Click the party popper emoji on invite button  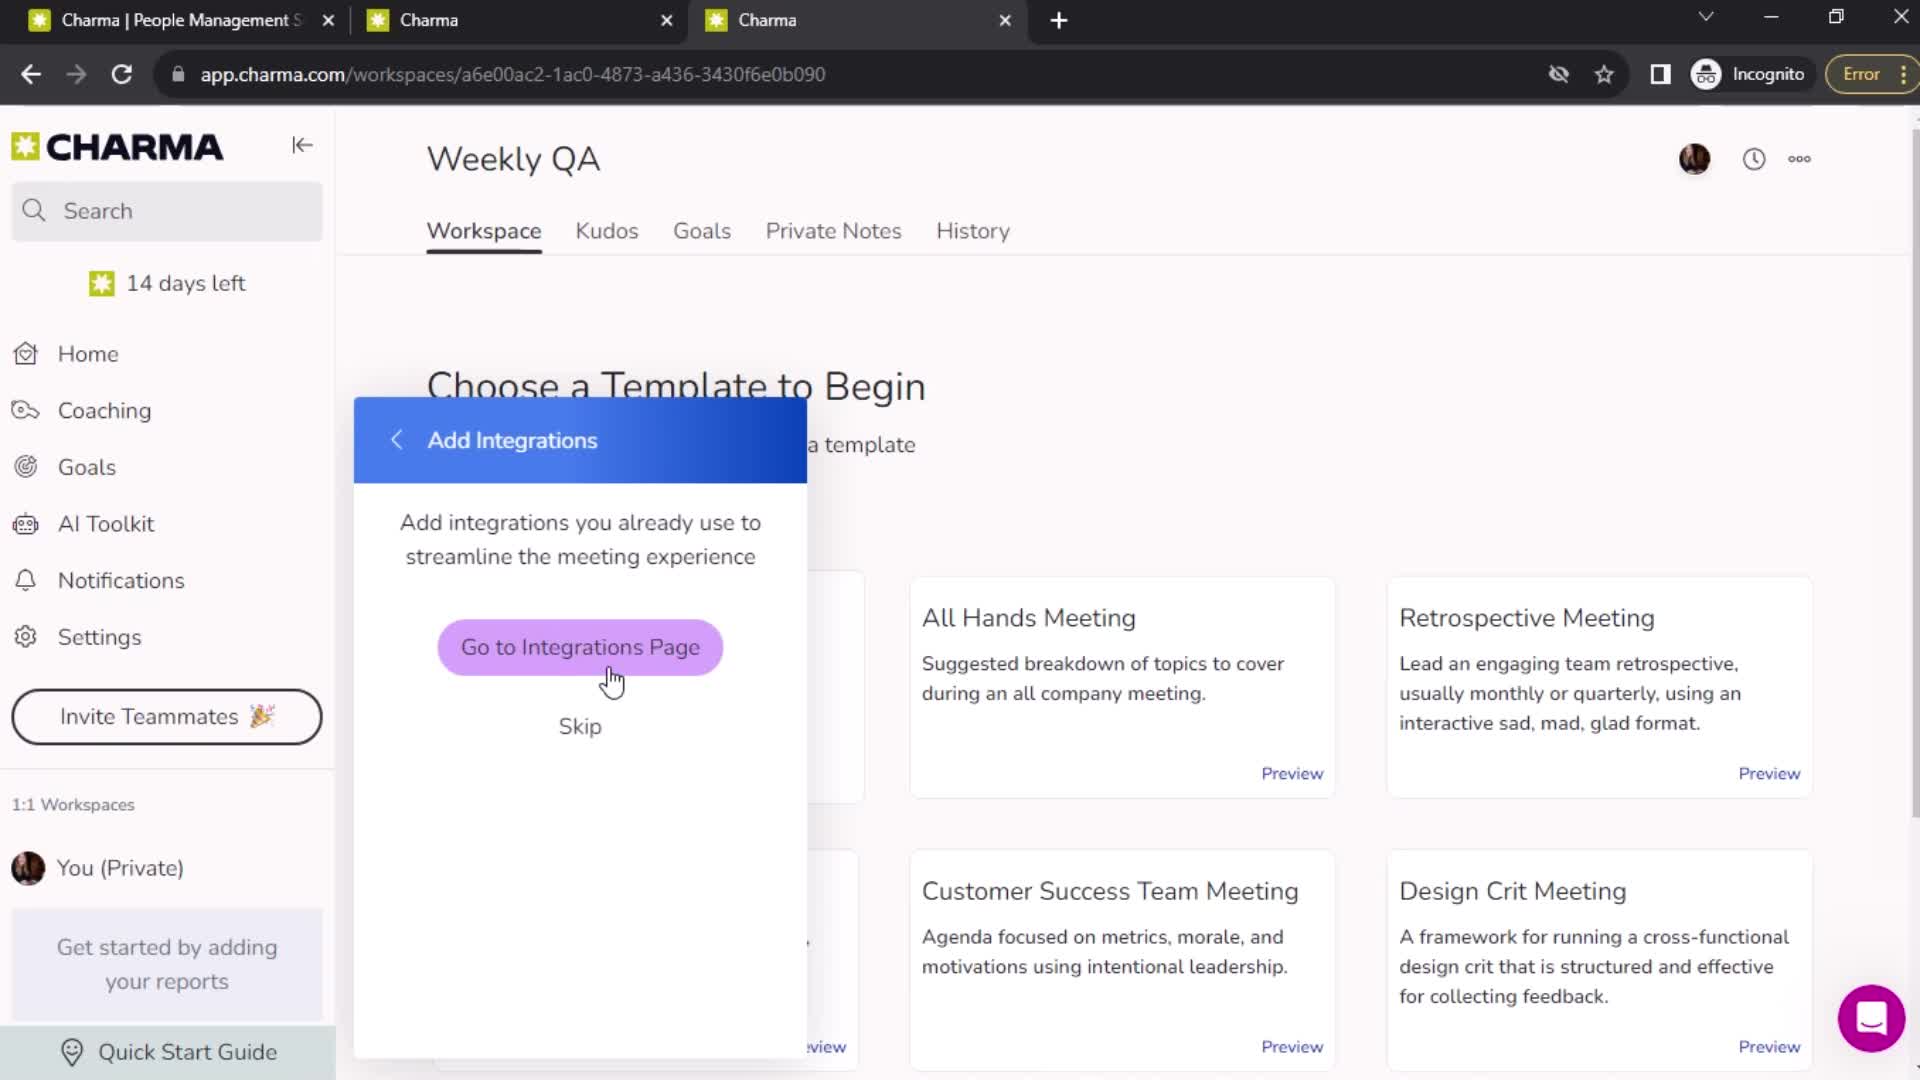(262, 716)
